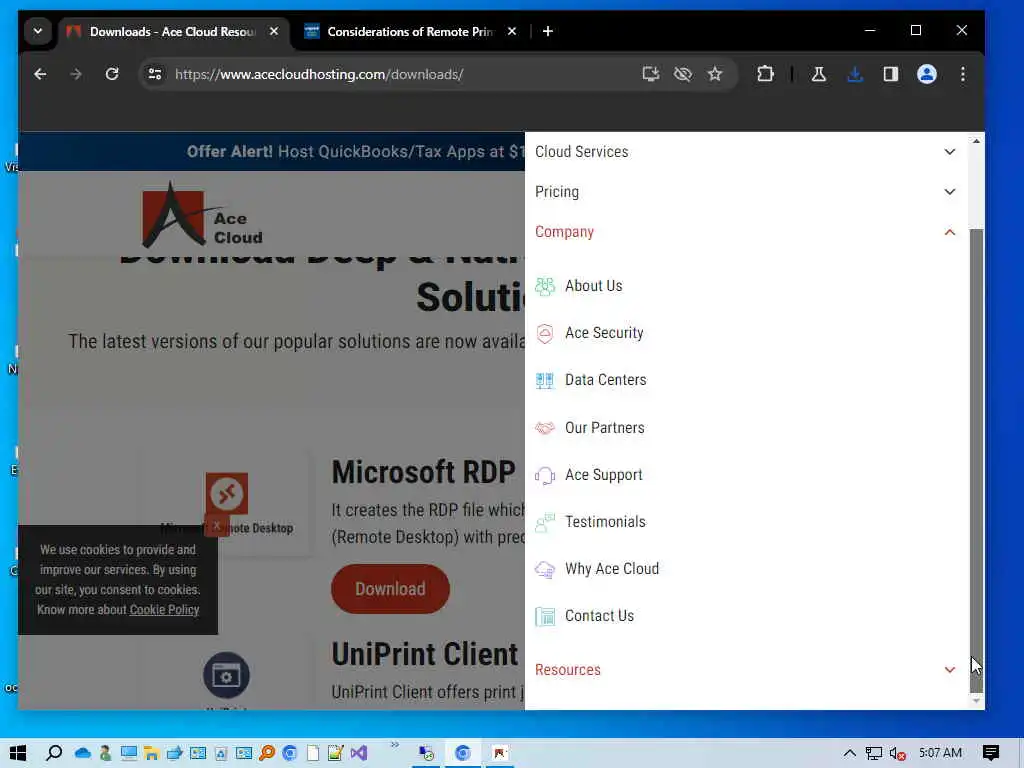Select Resources menu heading
This screenshot has width=1024, height=768.
[x=568, y=669]
